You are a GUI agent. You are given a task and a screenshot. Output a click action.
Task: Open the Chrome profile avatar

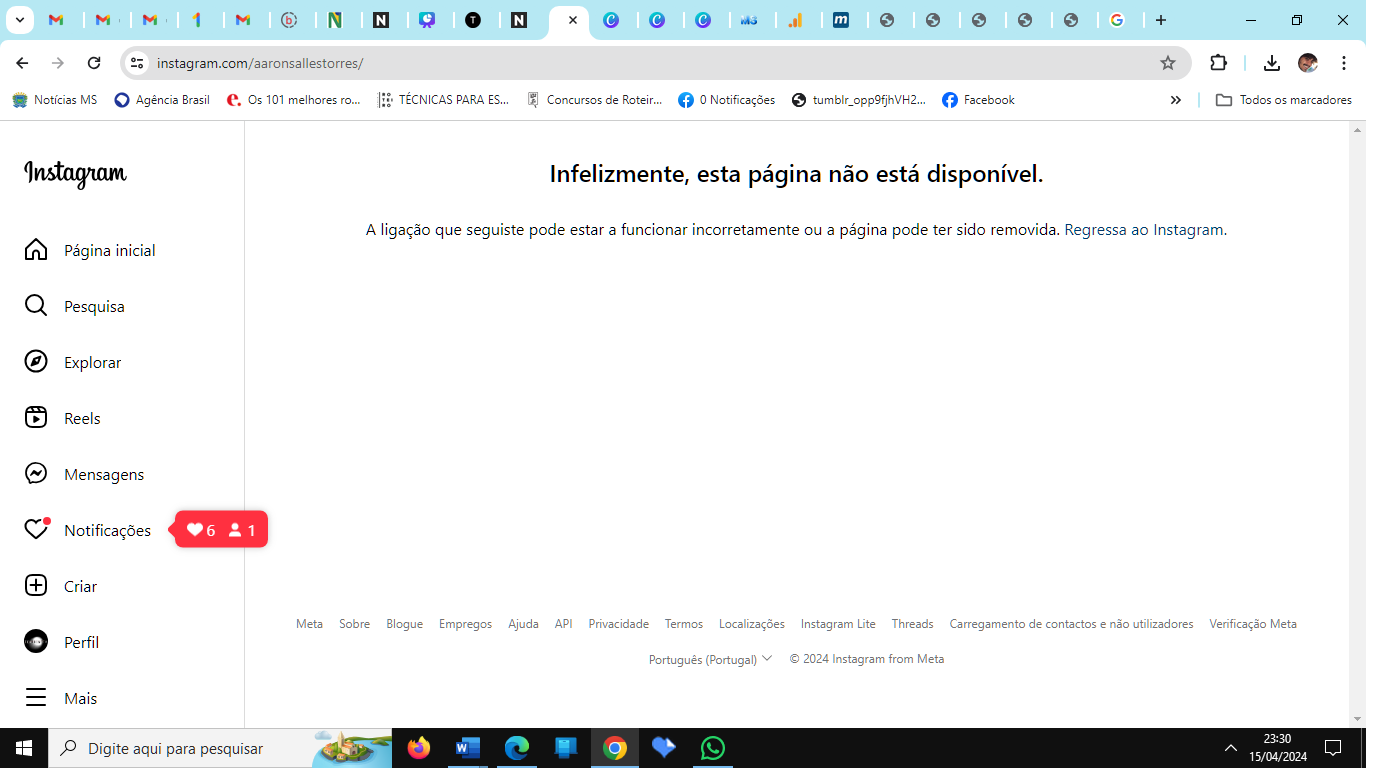1308,63
